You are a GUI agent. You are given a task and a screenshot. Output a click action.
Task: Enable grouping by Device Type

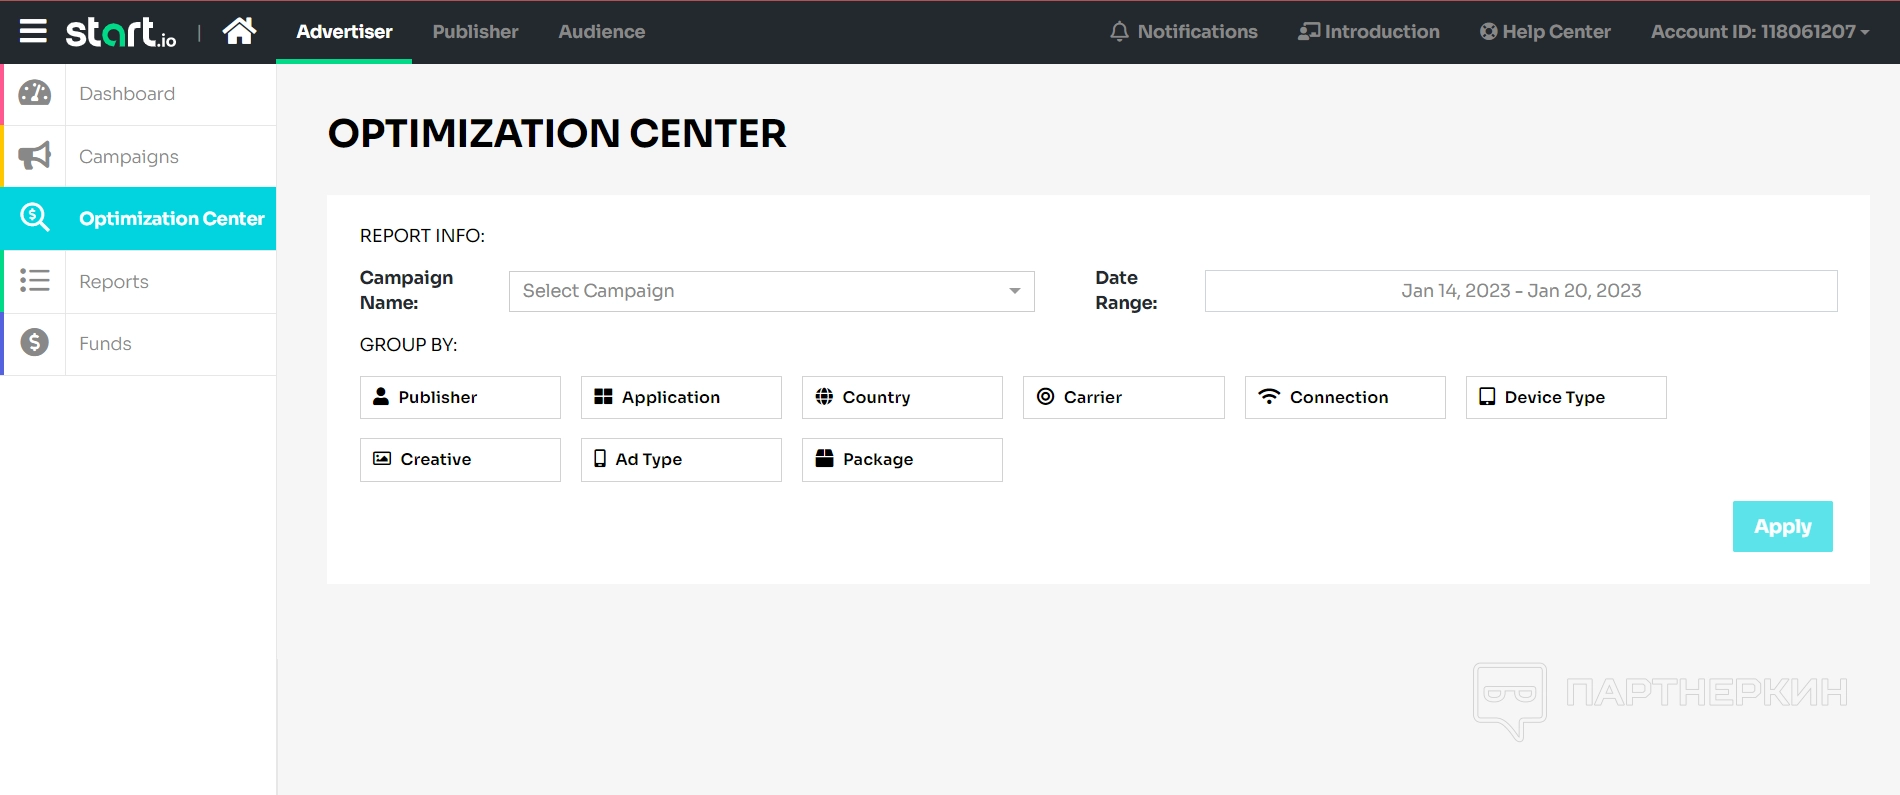[1565, 397]
